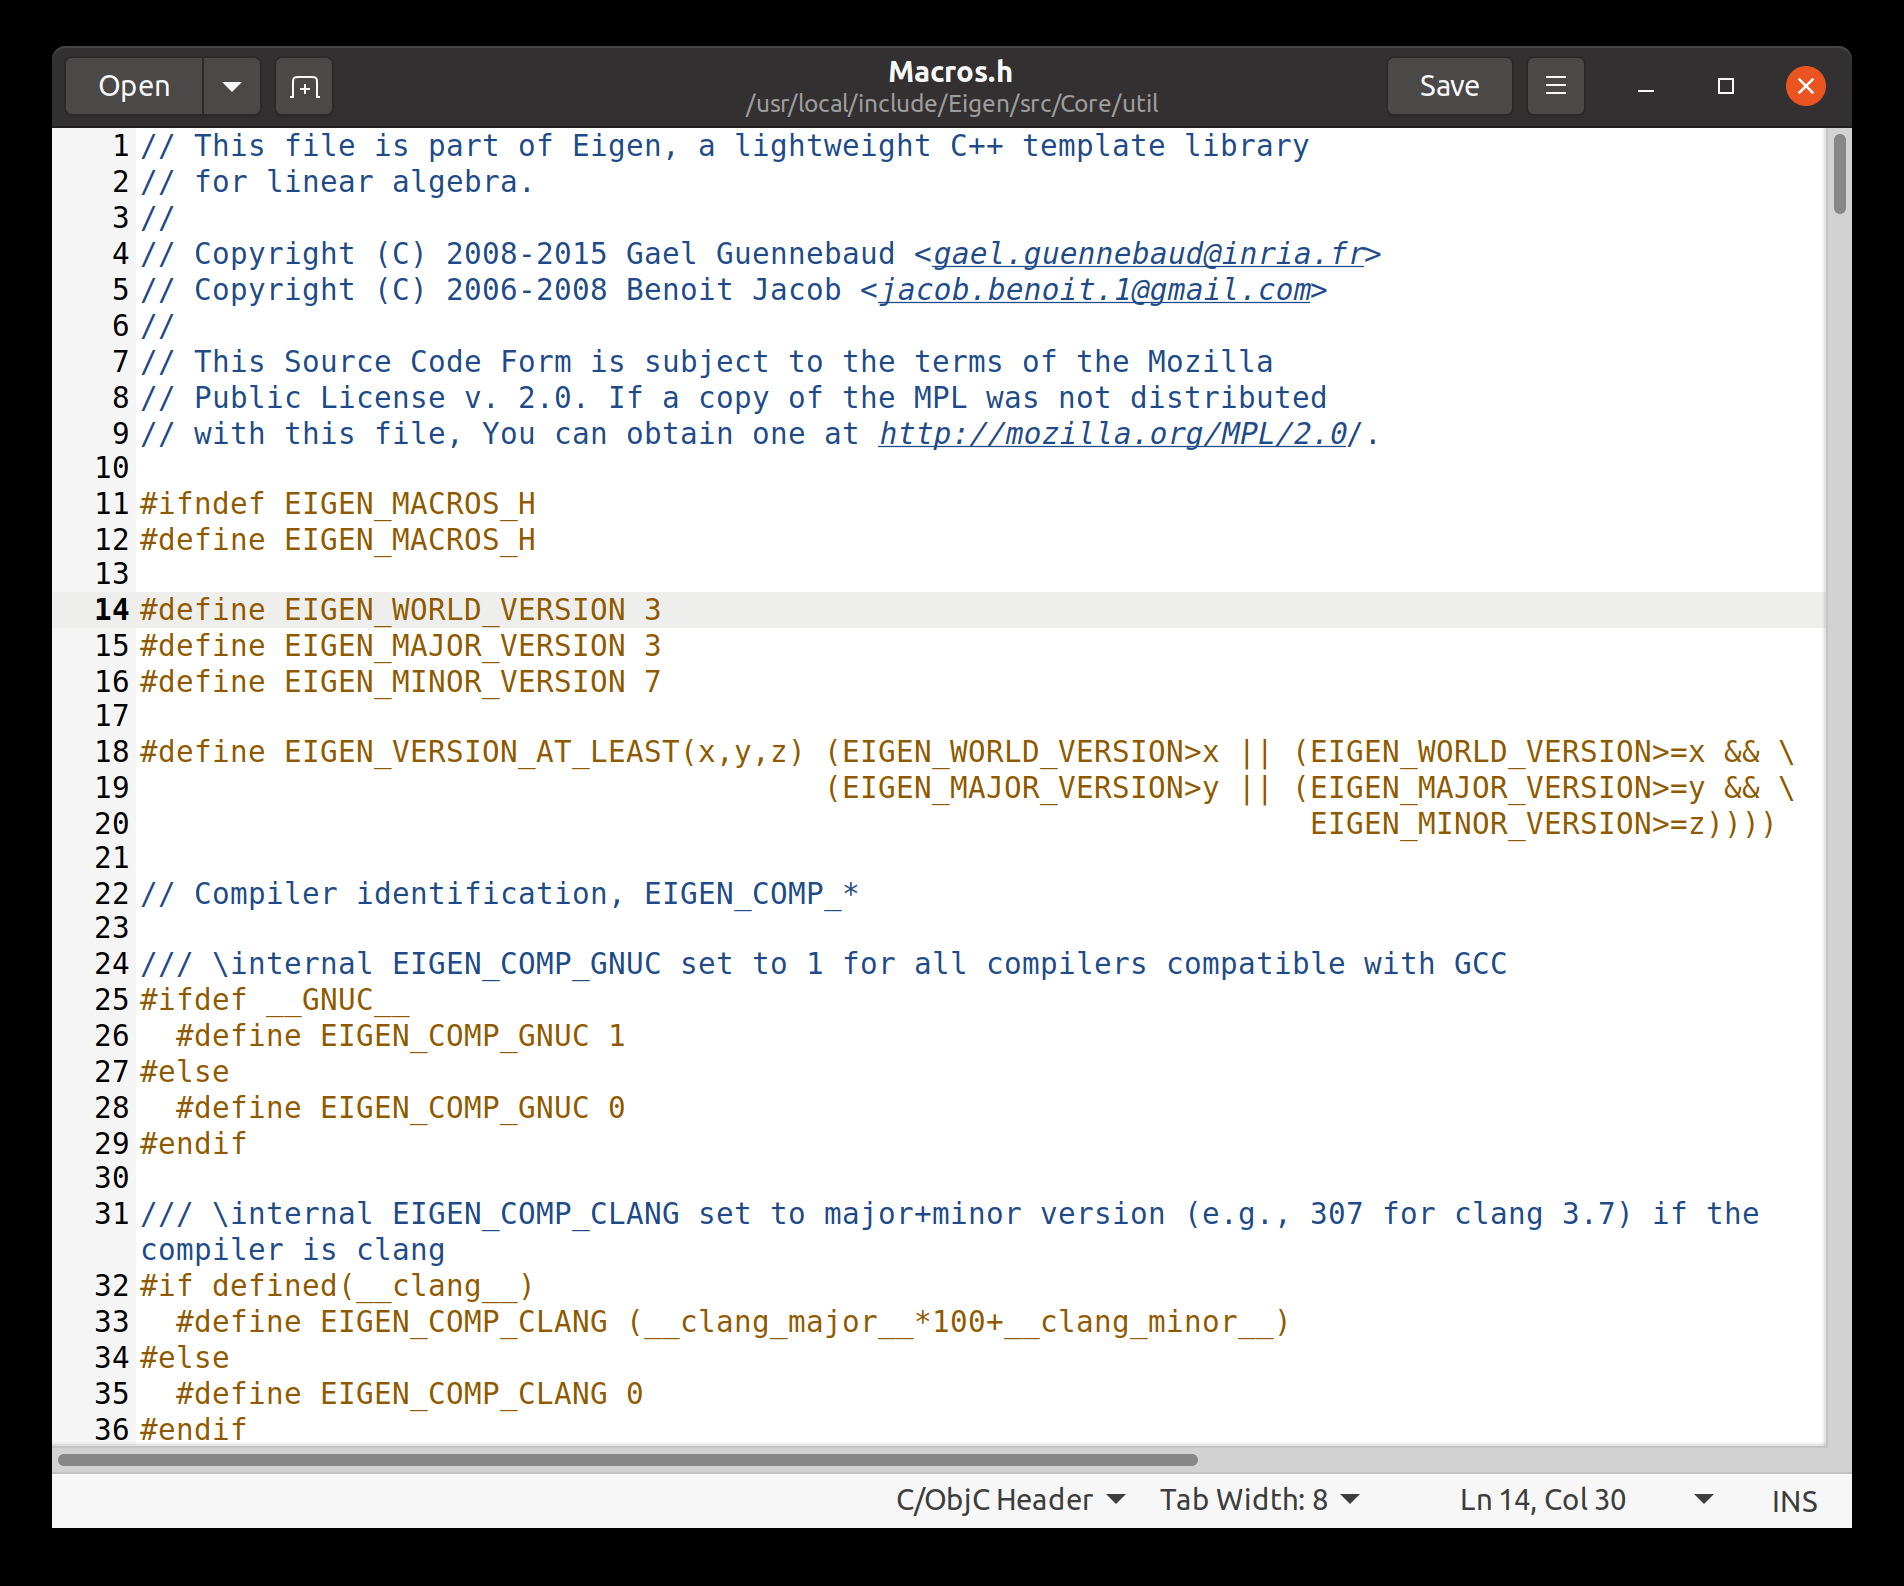Place cursor on EIGEN_MINOR_VERSION line 16
This screenshot has height=1586, width=1904.
tap(400, 682)
